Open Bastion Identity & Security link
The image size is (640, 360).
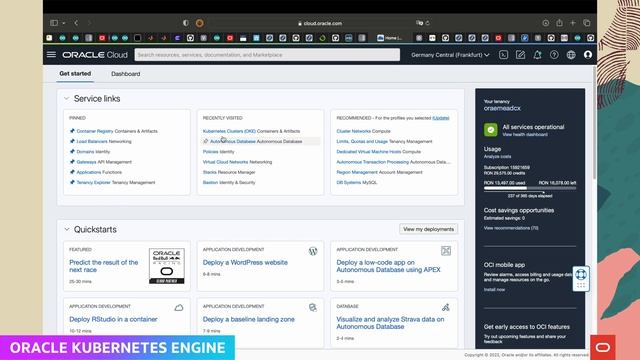[229, 182]
